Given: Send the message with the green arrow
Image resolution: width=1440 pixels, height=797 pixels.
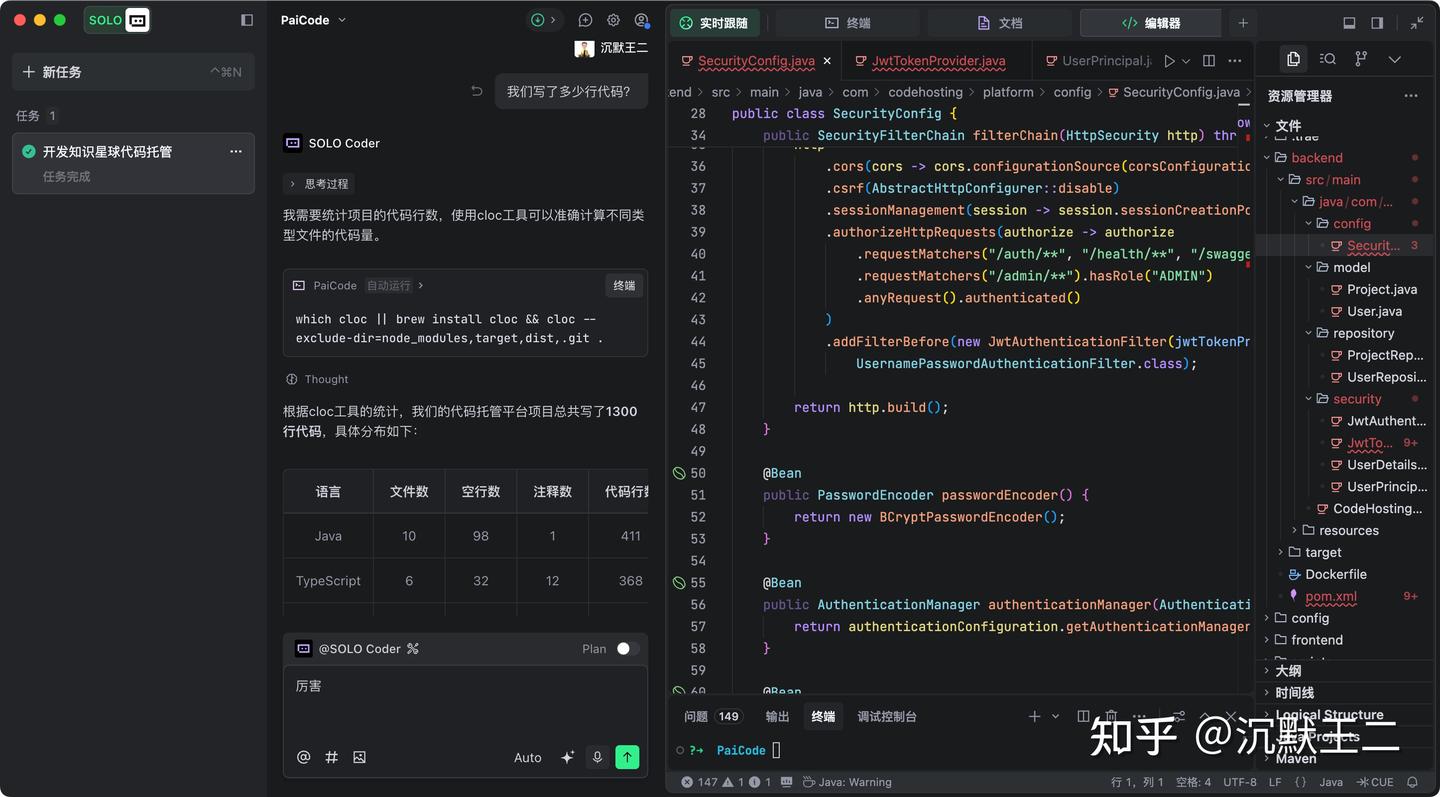Looking at the screenshot, I should (627, 757).
